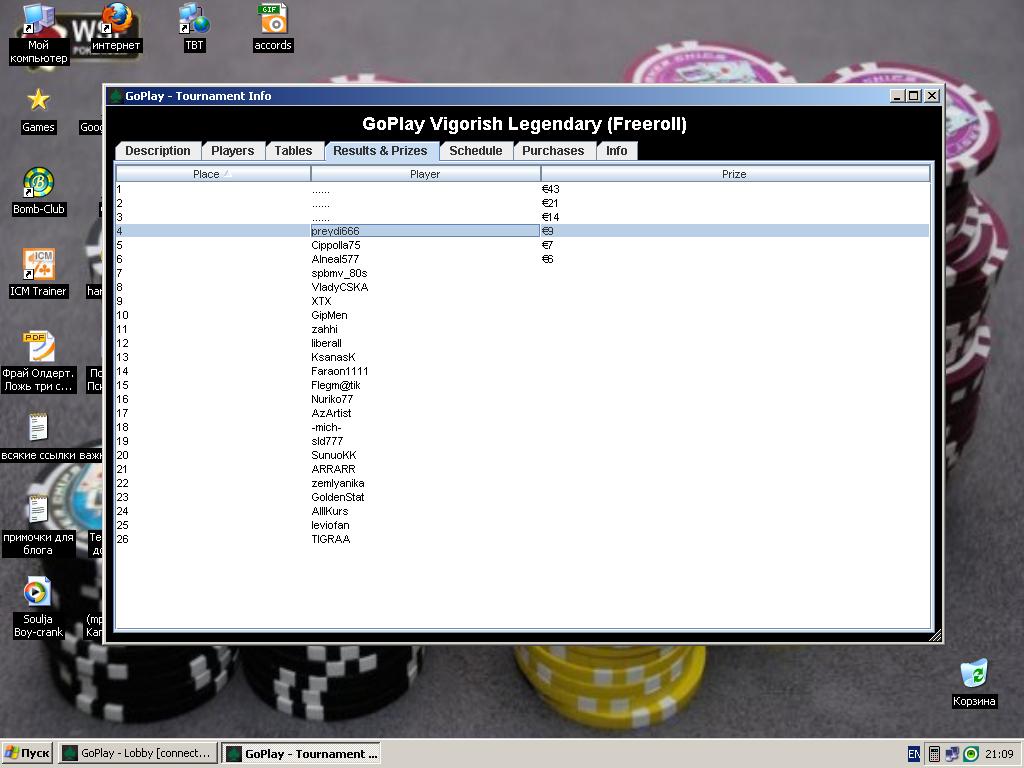
Task: Switch to GoPlay Lobby in the taskbar
Action: [x=137, y=754]
